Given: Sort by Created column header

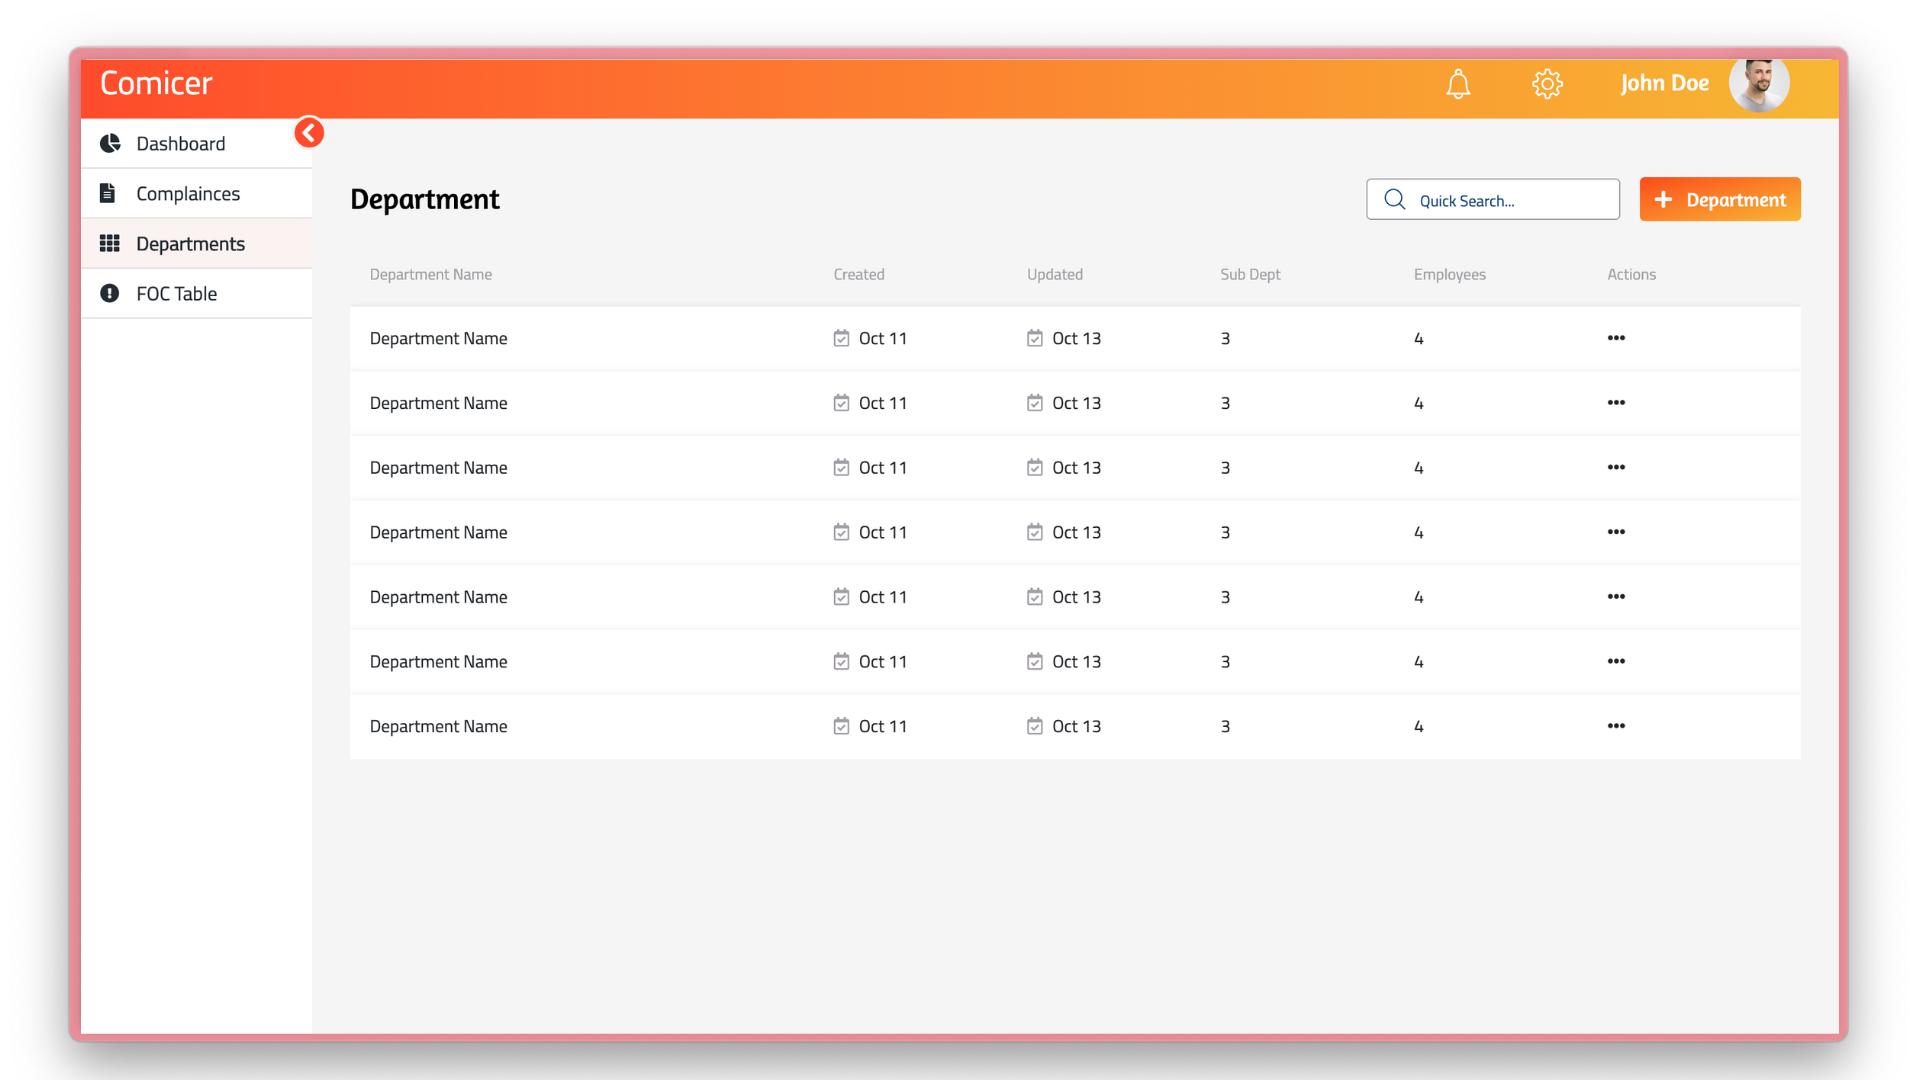Looking at the screenshot, I should point(859,274).
